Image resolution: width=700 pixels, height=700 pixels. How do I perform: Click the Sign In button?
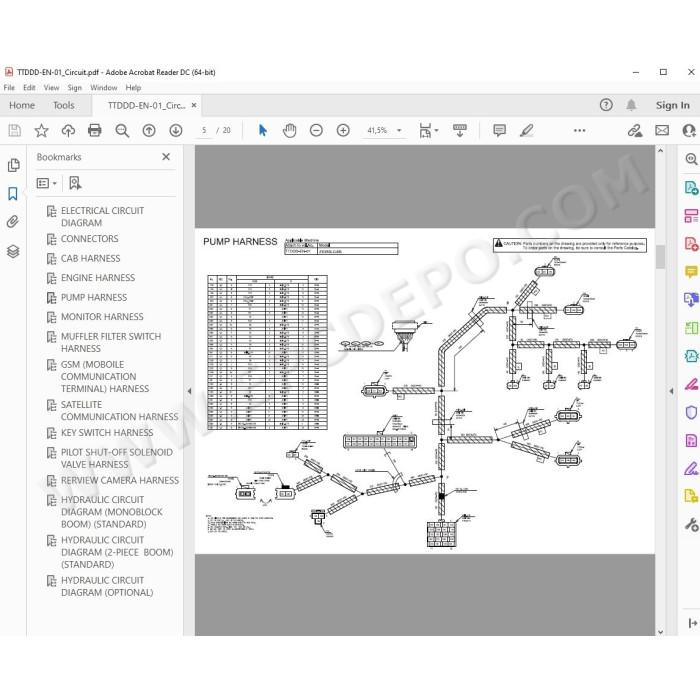[672, 105]
